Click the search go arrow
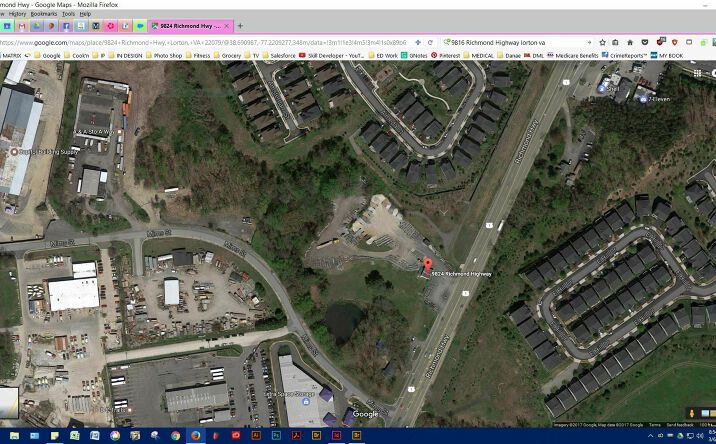 tap(589, 42)
